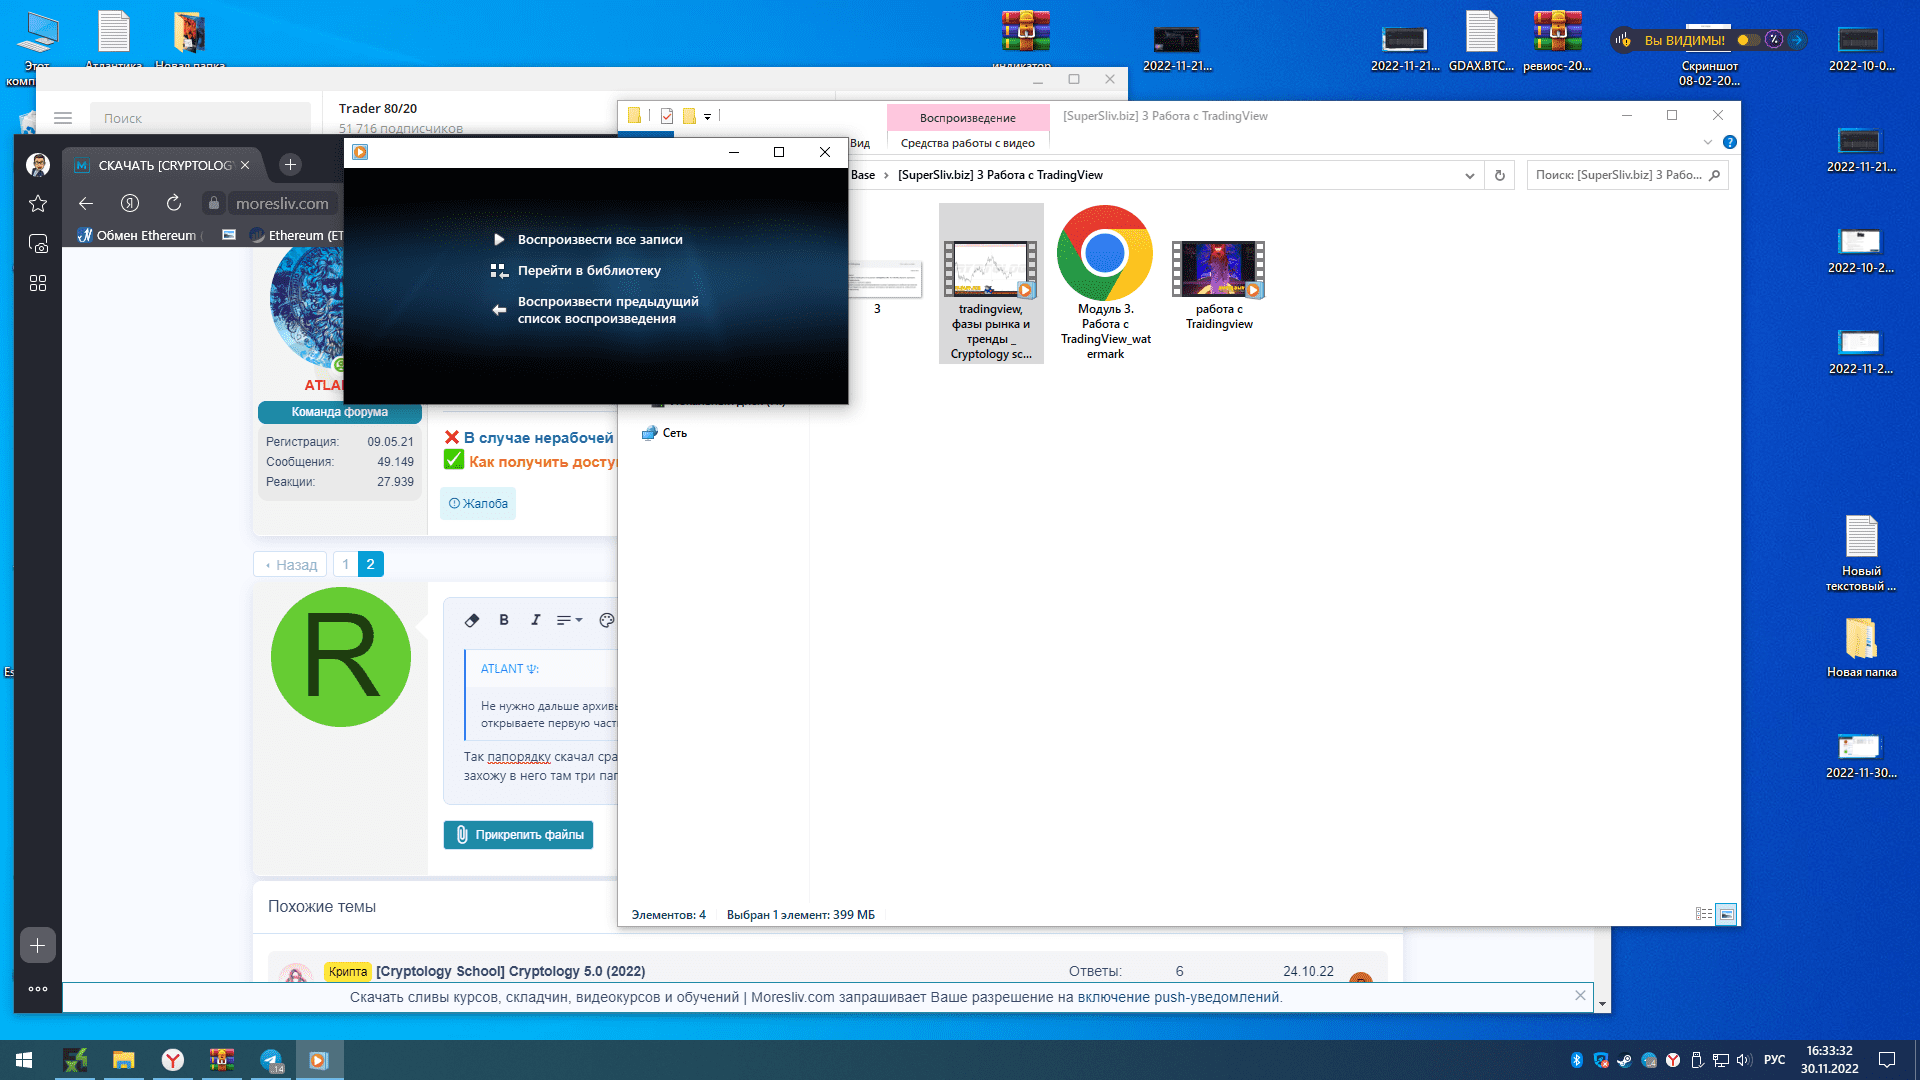The height and width of the screenshot is (1080, 1920).
Task: Toggle bold formatting in reply editor
Action: coord(504,620)
